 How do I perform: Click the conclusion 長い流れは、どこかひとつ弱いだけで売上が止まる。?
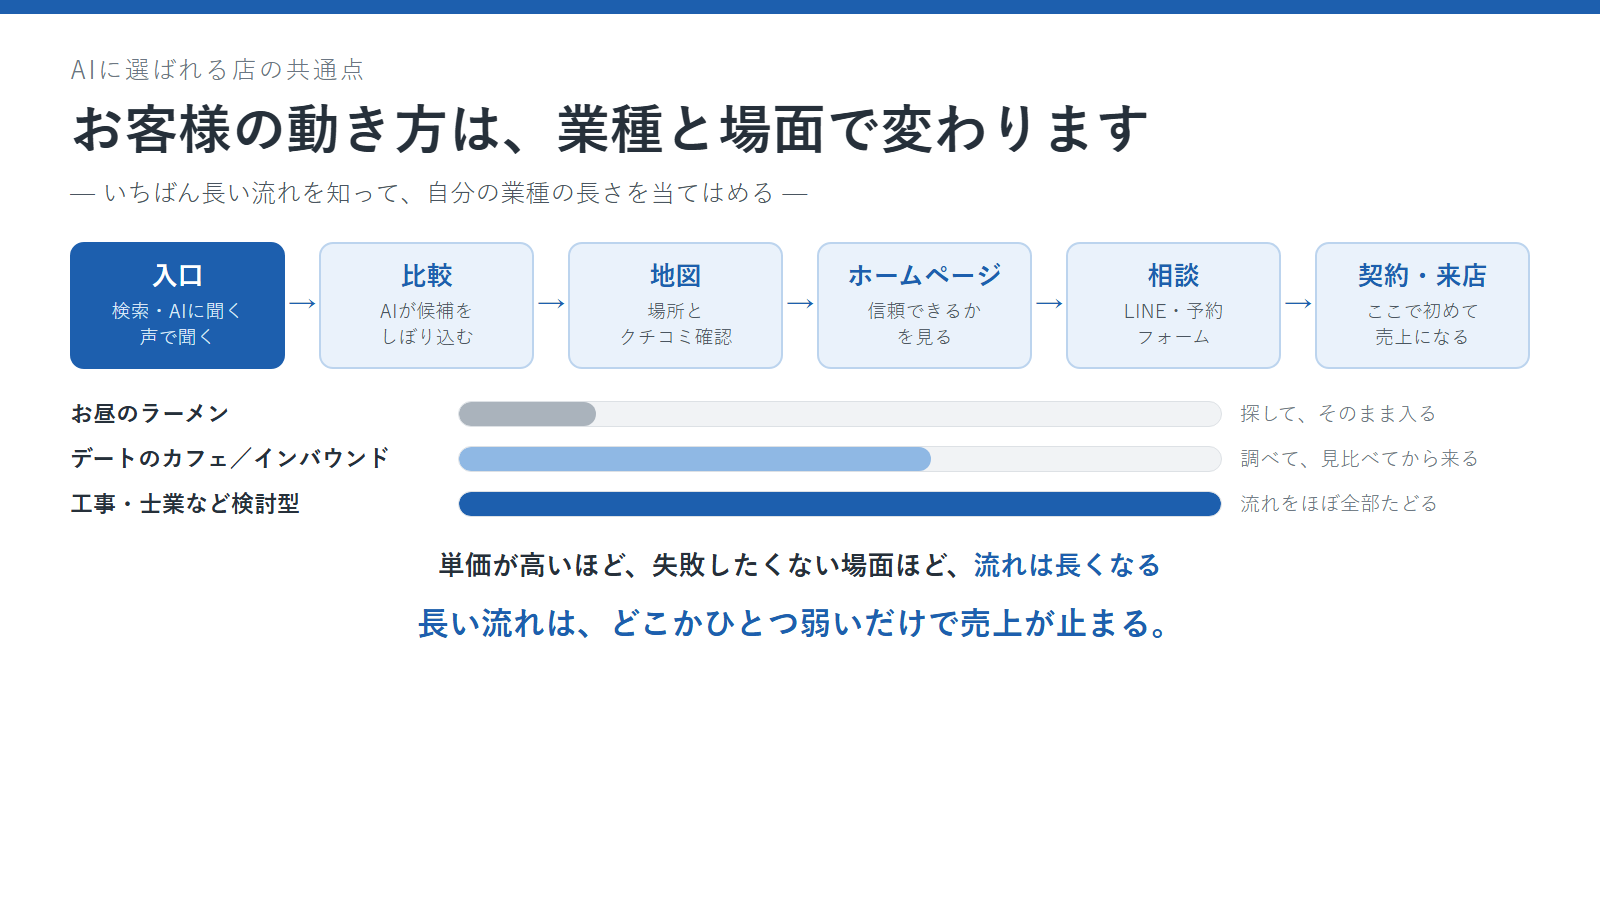(x=794, y=623)
